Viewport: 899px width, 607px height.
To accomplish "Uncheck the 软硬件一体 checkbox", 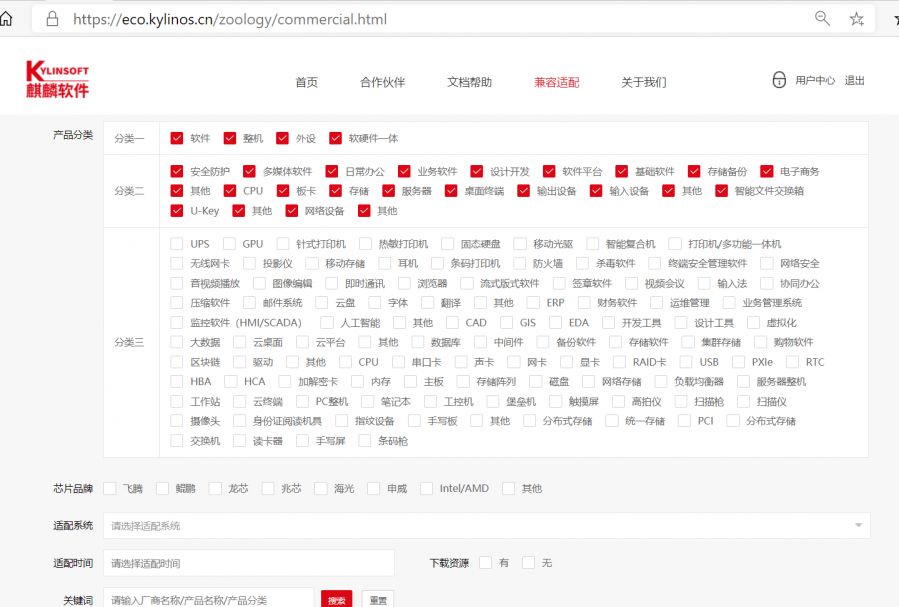I will click(335, 138).
